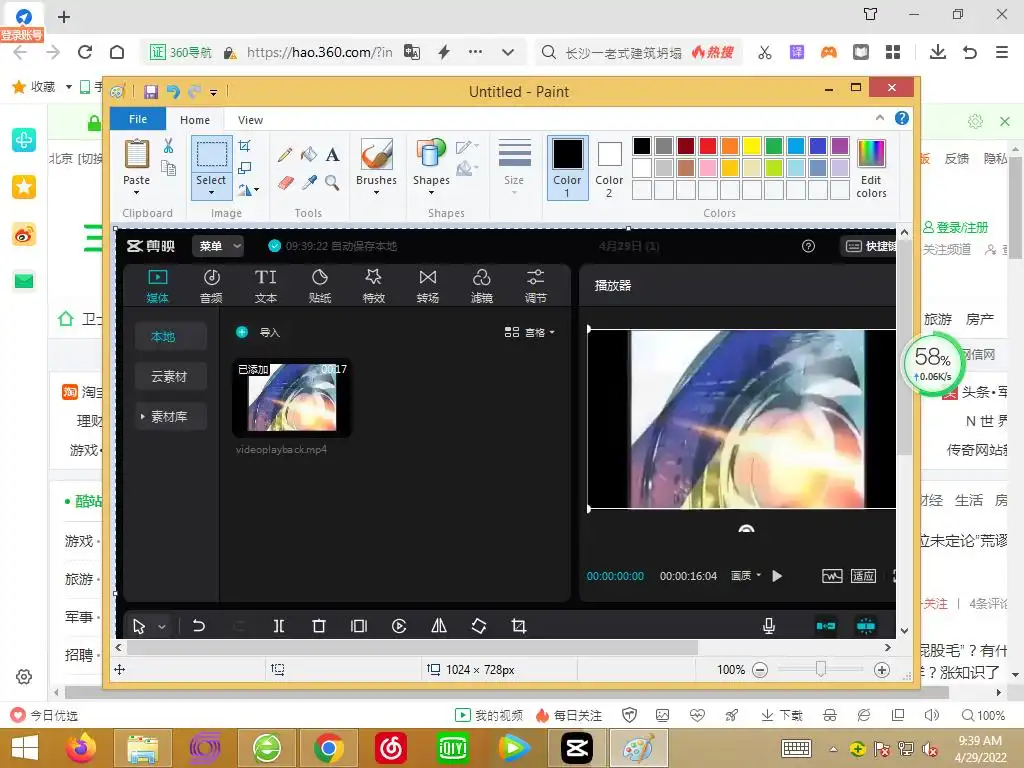1024x768 pixels.
Task: Open the browser hamburger menu
Action: 1002,52
